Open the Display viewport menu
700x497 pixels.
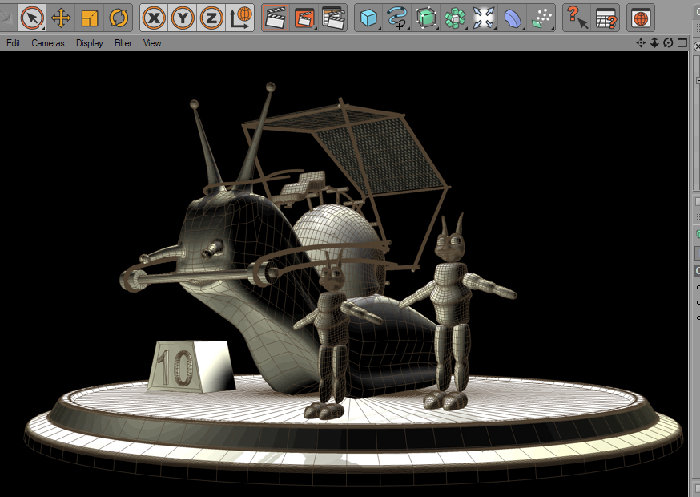coord(89,43)
